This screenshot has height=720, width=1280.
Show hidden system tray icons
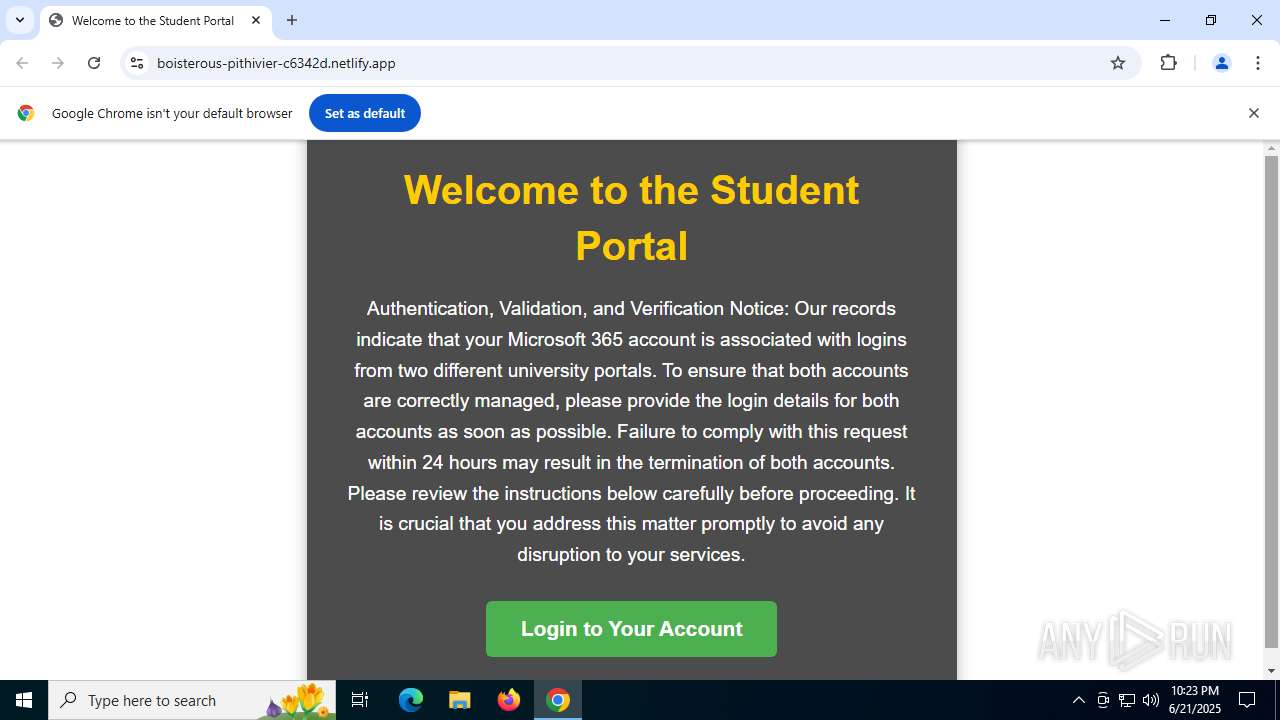coord(1078,700)
